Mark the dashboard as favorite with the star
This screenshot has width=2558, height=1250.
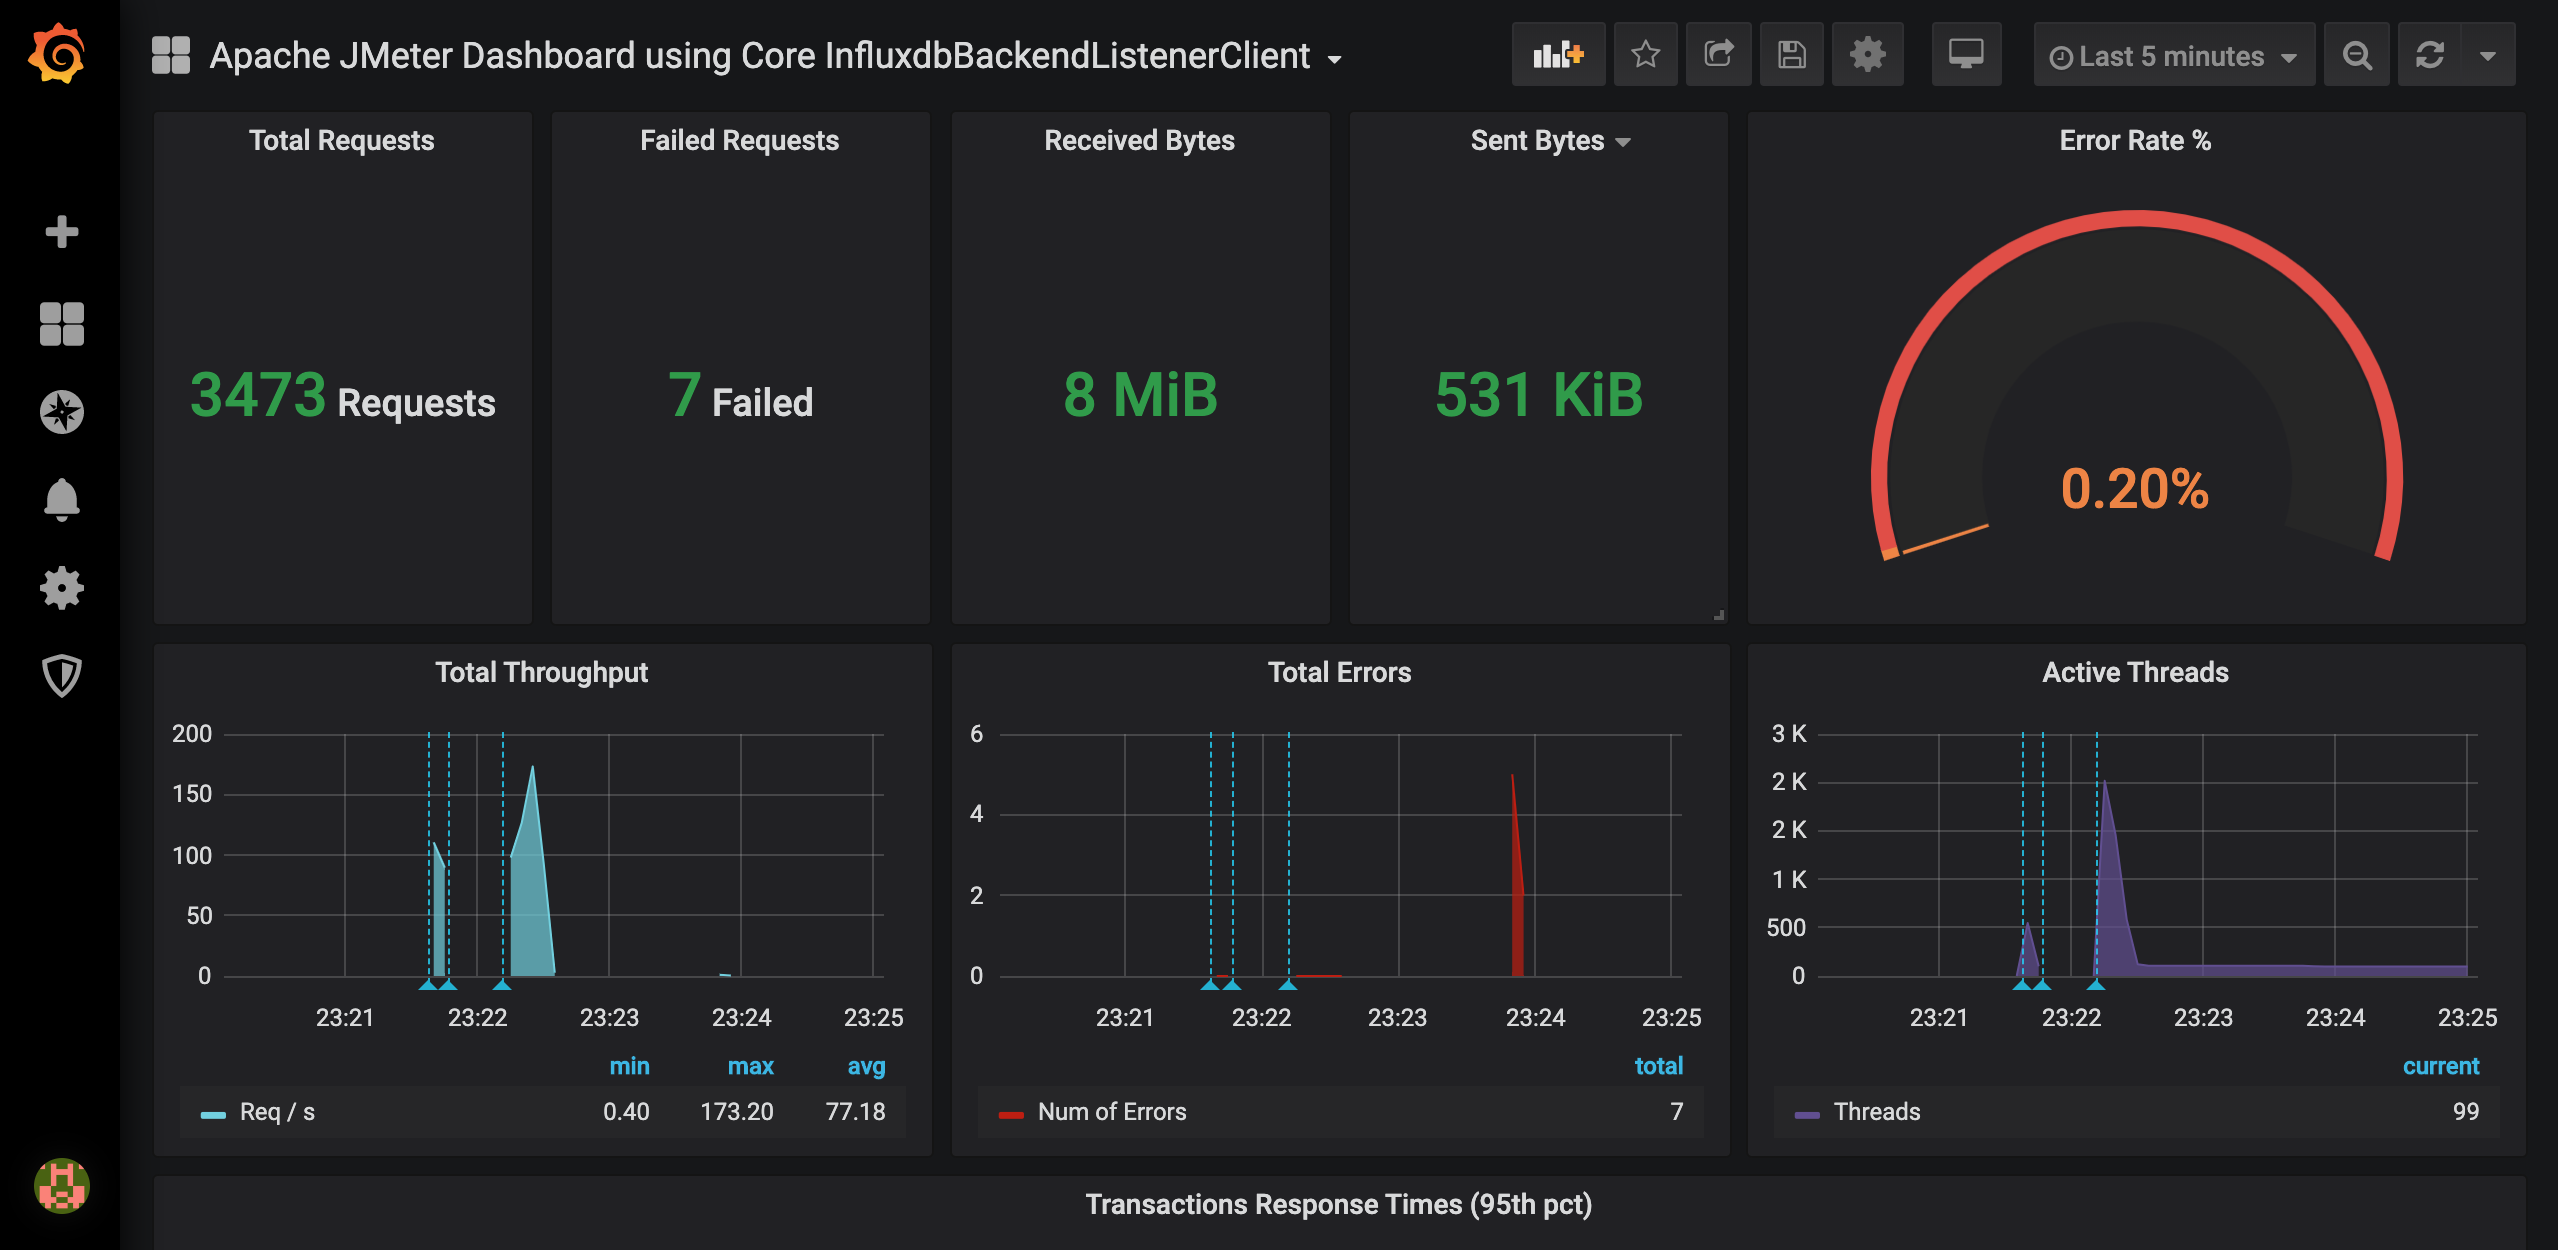point(1645,55)
